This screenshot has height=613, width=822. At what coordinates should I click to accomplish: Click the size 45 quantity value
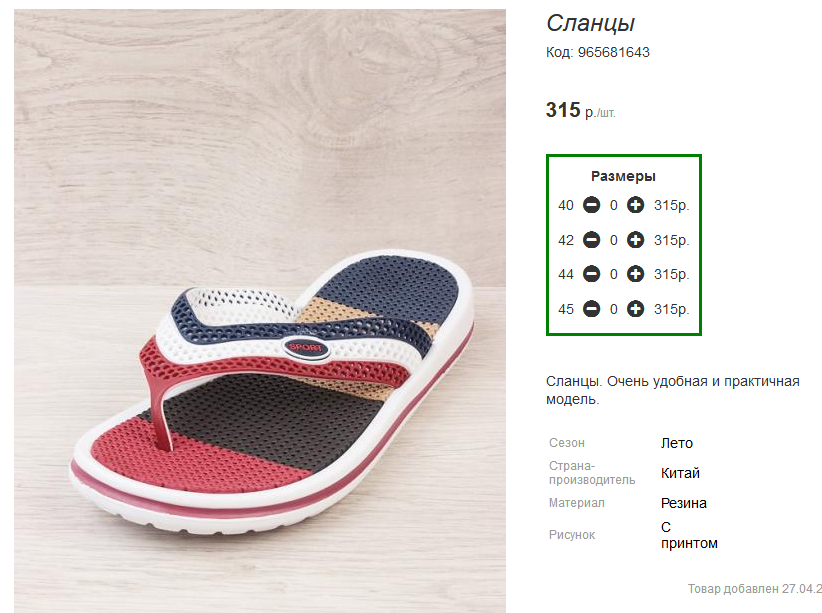click(x=613, y=309)
